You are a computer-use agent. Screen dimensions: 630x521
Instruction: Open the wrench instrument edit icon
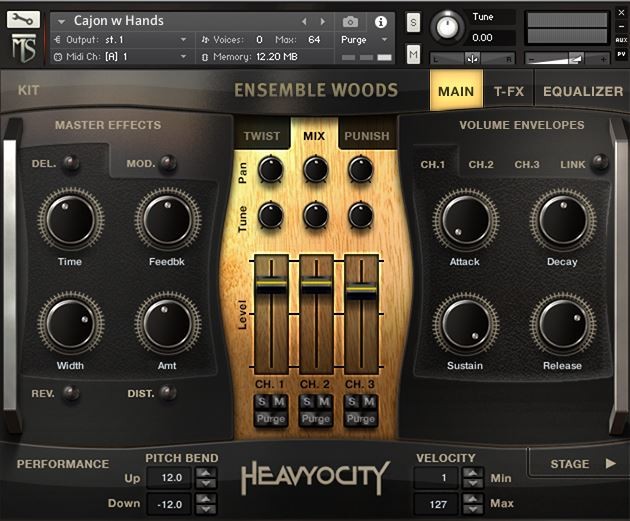tap(23, 19)
